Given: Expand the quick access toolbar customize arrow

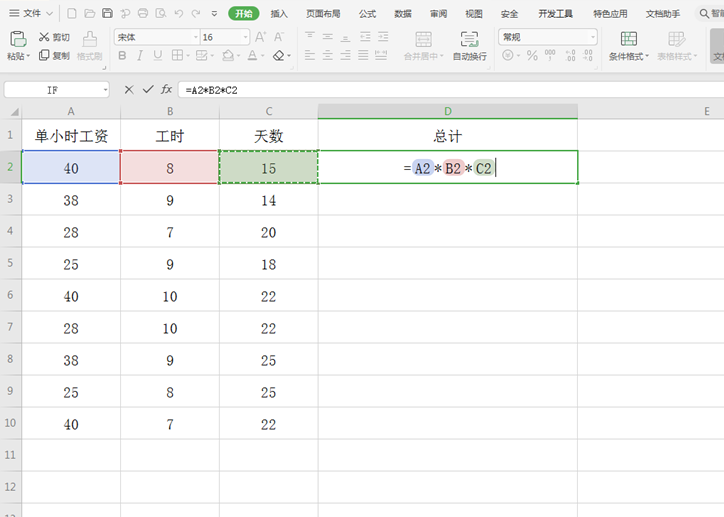Looking at the screenshot, I should (214, 14).
